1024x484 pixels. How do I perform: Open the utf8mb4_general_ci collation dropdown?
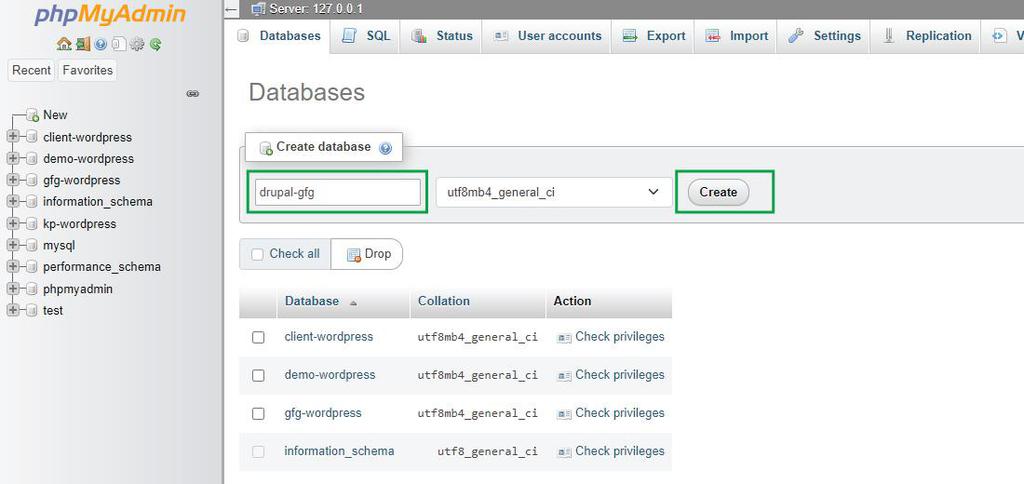(553, 192)
